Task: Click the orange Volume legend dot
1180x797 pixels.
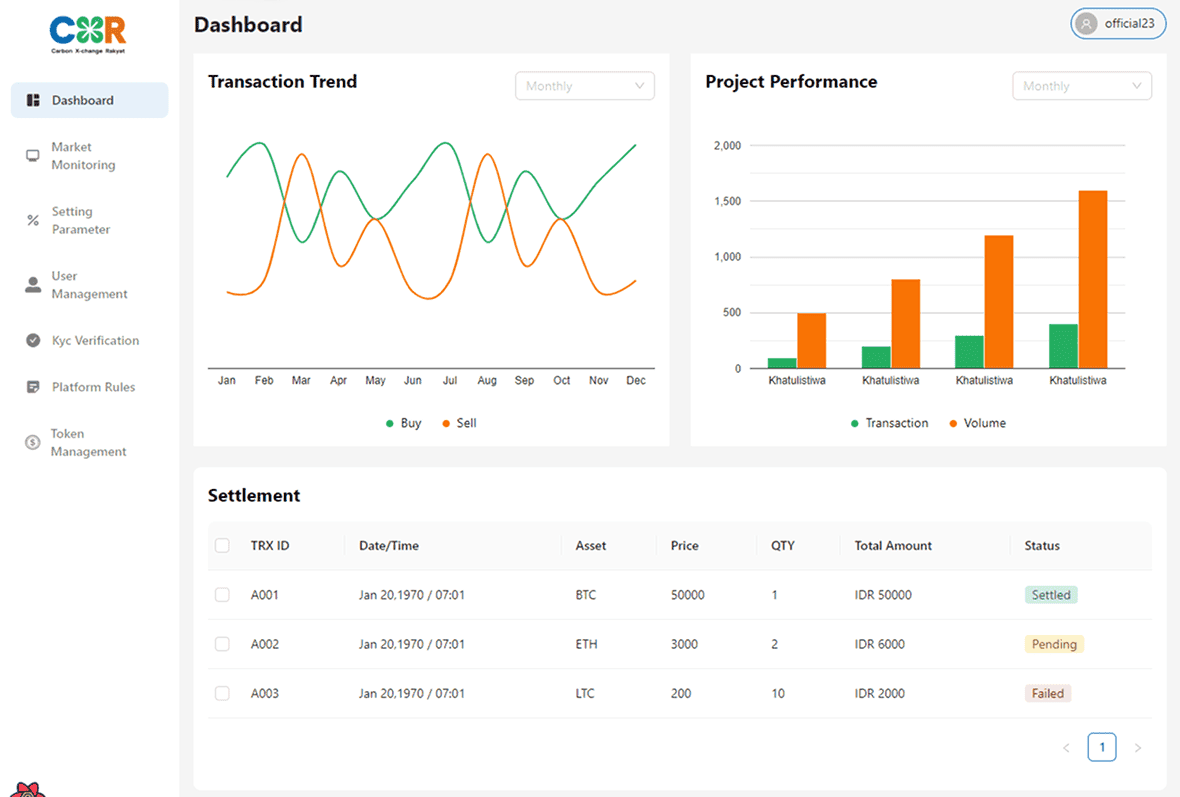Action: click(x=953, y=424)
